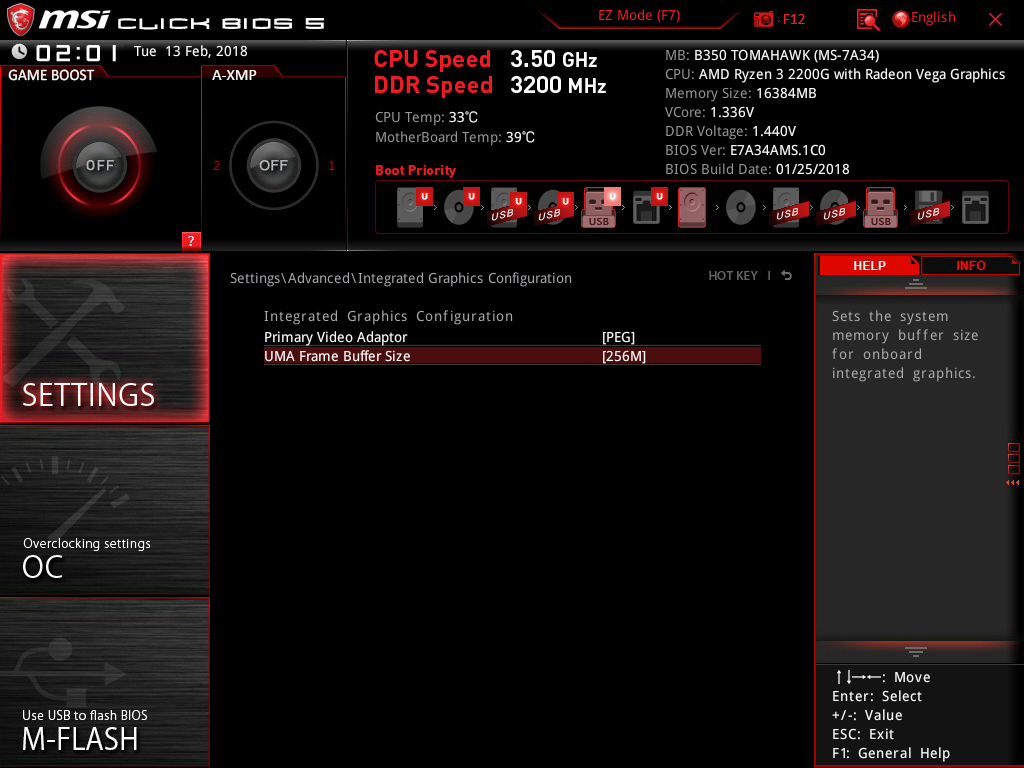Select the UMA Frame Buffer Size label
The image size is (1024, 768).
coord(337,356)
